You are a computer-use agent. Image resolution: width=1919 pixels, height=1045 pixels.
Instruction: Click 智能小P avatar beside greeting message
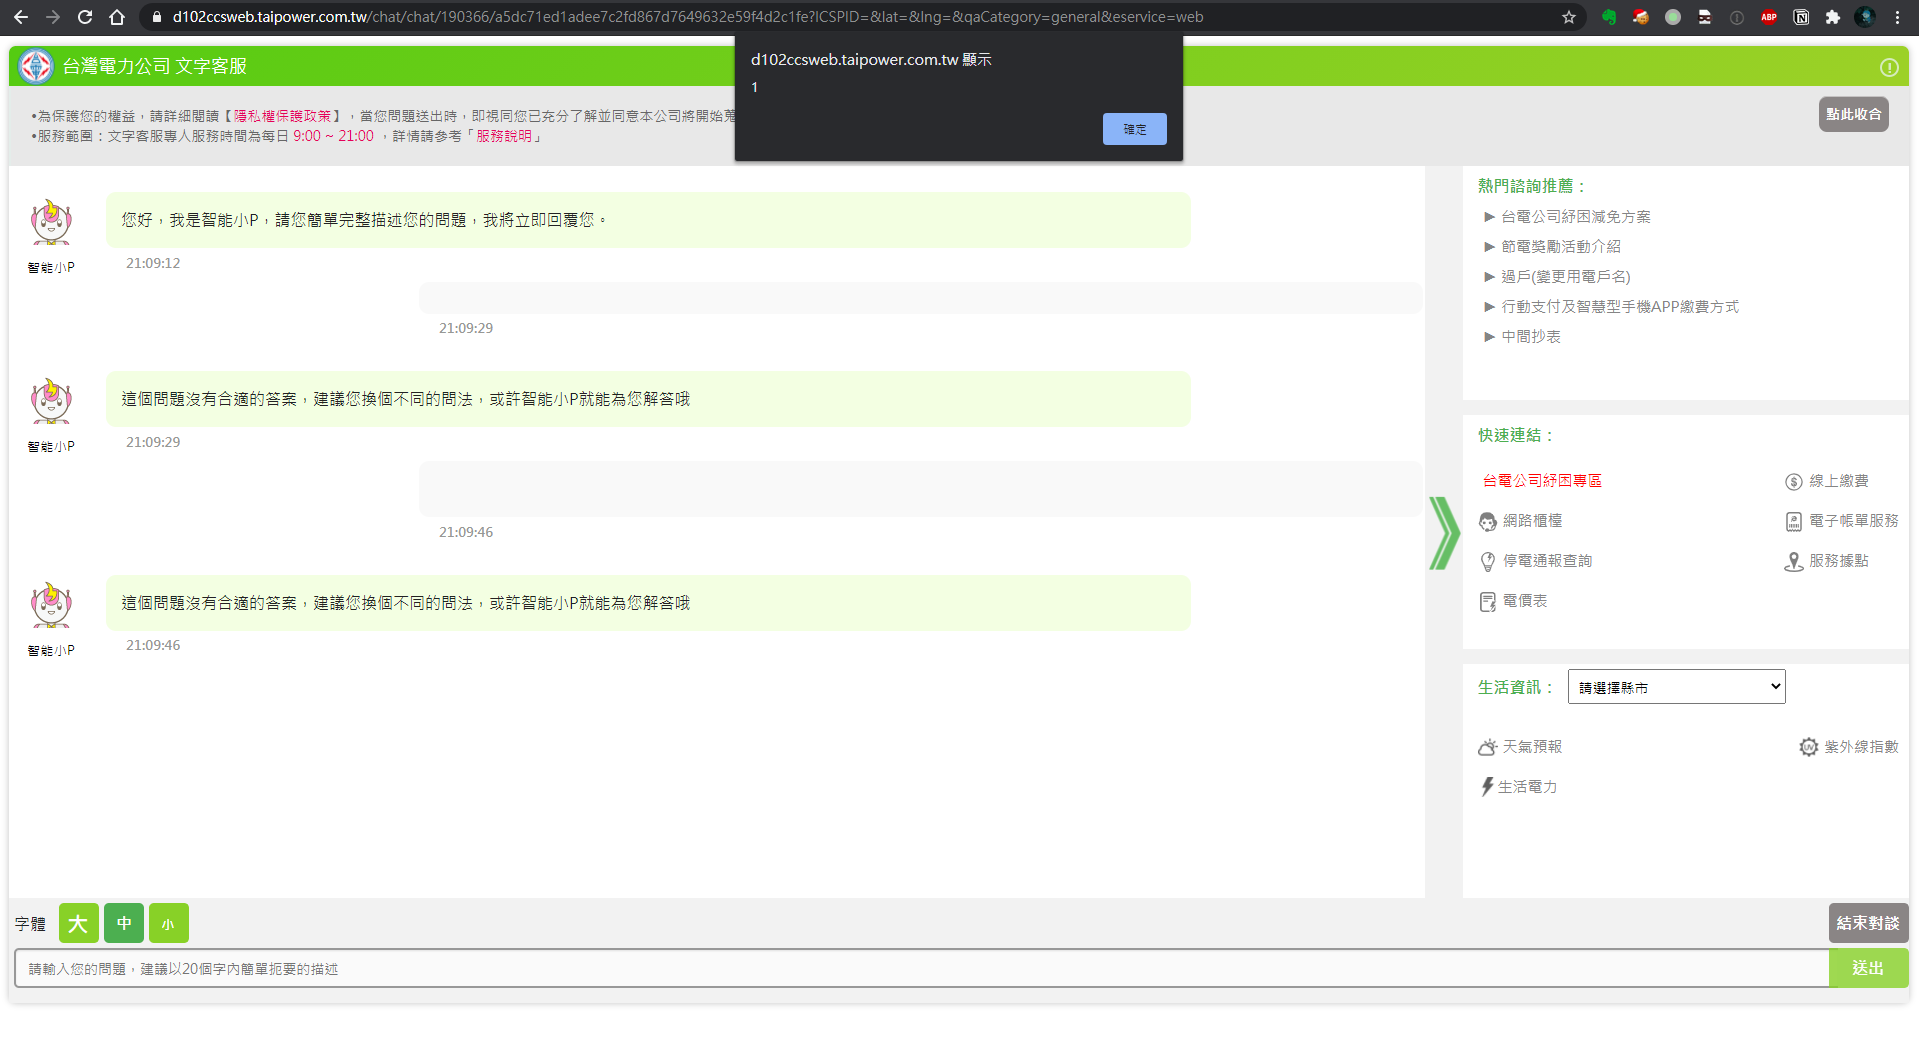[51, 223]
